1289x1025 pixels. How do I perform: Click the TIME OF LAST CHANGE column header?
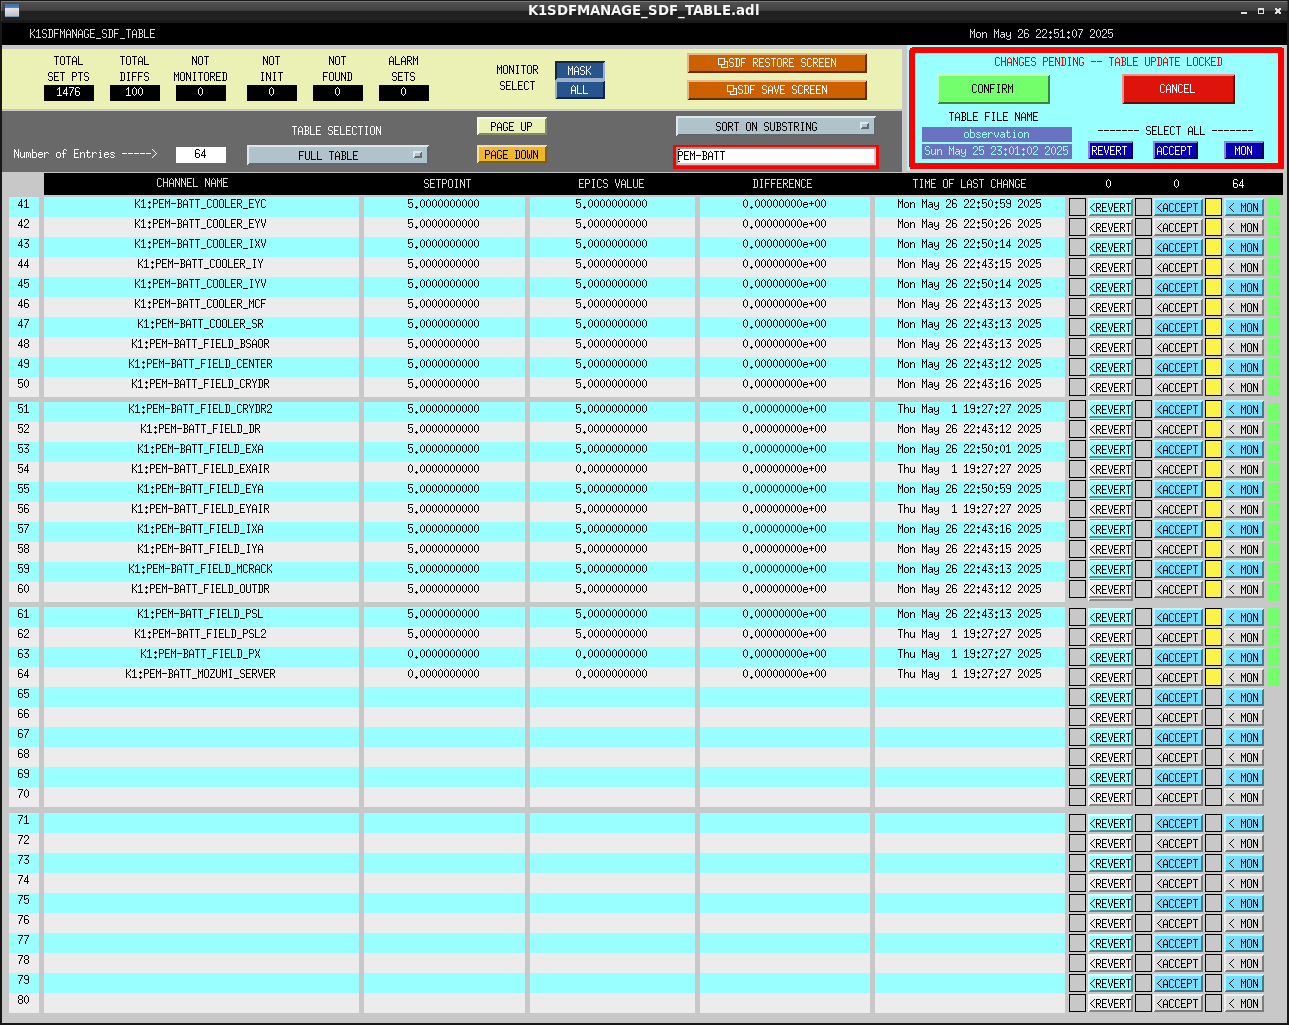(970, 184)
